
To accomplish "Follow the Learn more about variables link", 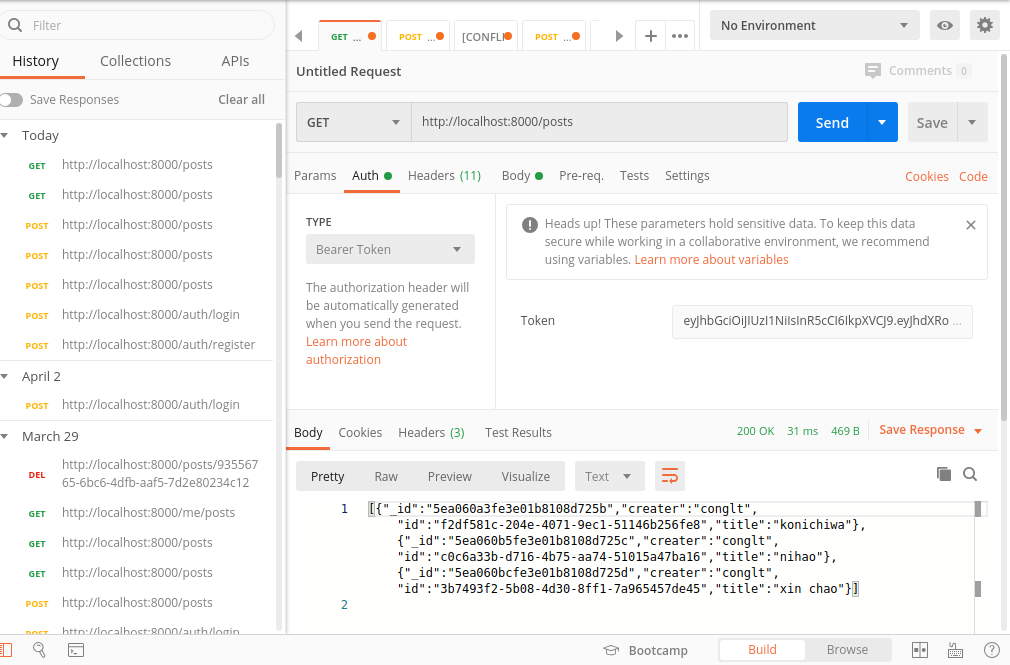I will point(711,260).
